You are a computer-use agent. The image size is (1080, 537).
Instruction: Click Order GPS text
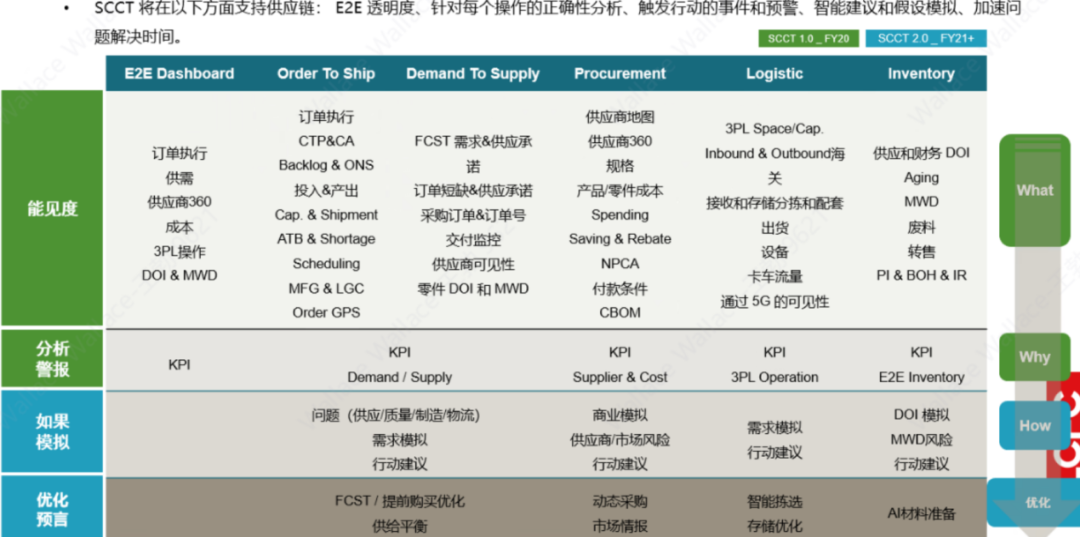[x=326, y=313]
